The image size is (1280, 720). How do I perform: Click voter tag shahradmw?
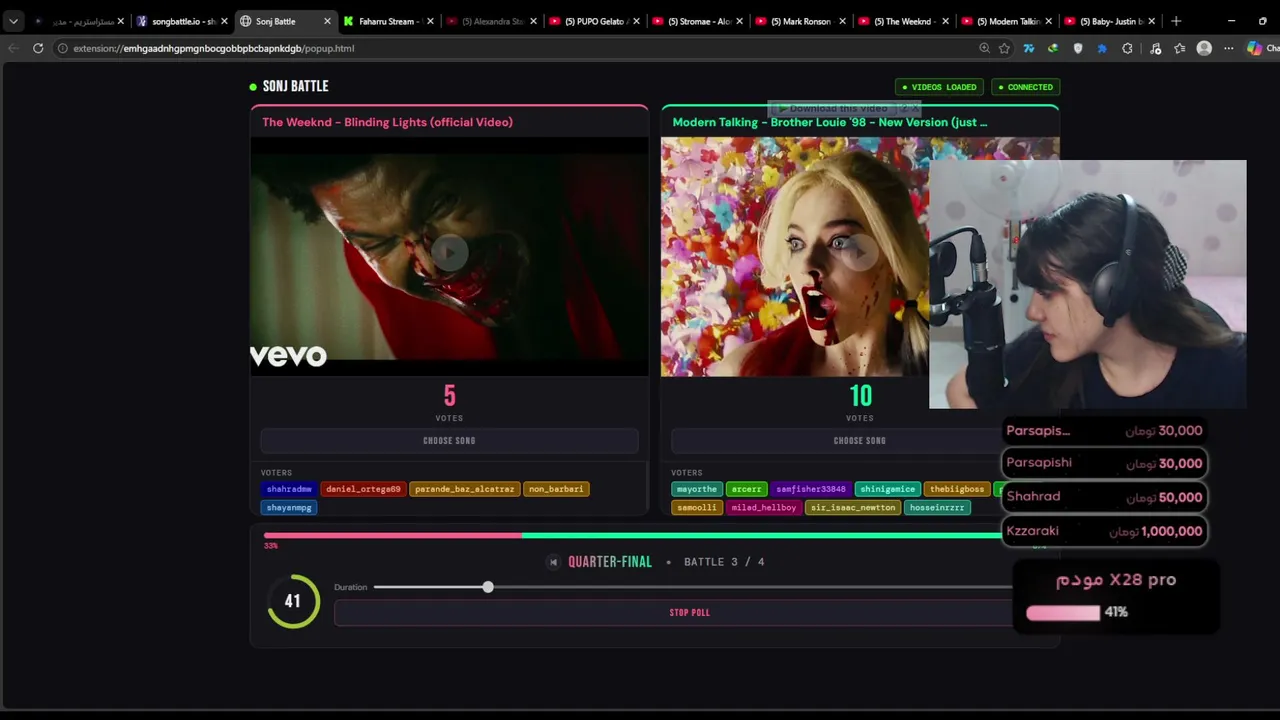click(x=289, y=489)
